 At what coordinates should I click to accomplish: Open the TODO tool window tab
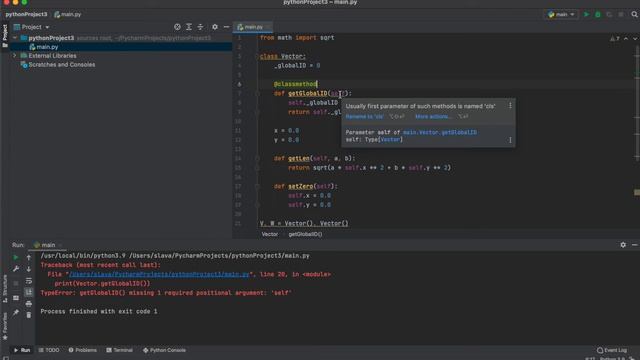pyautogui.click(x=49, y=350)
